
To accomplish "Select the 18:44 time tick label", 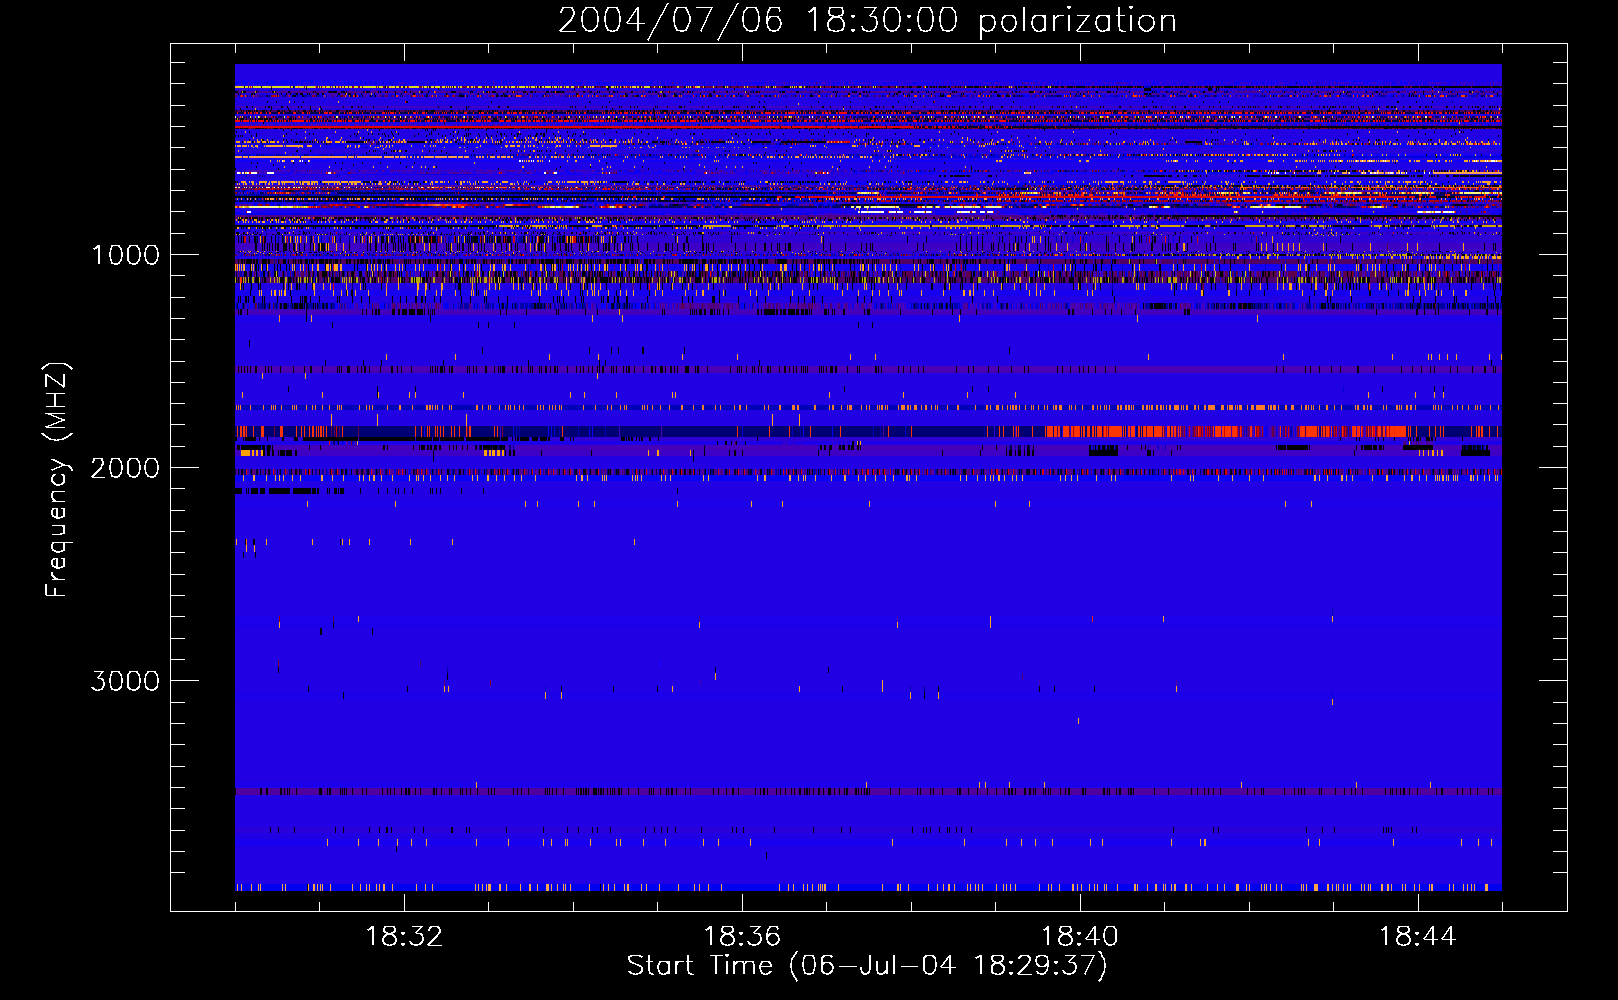I will pyautogui.click(x=1418, y=937).
